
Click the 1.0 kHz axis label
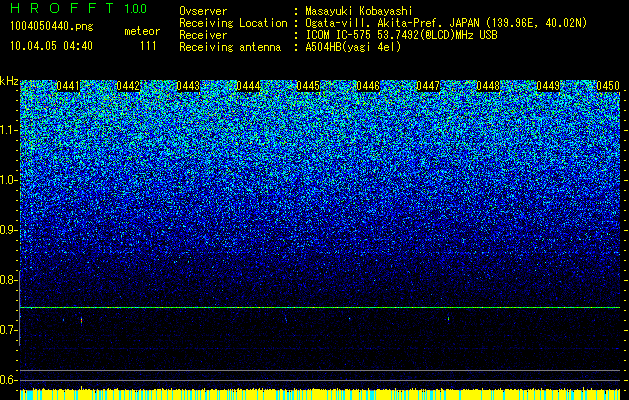tap(8, 181)
